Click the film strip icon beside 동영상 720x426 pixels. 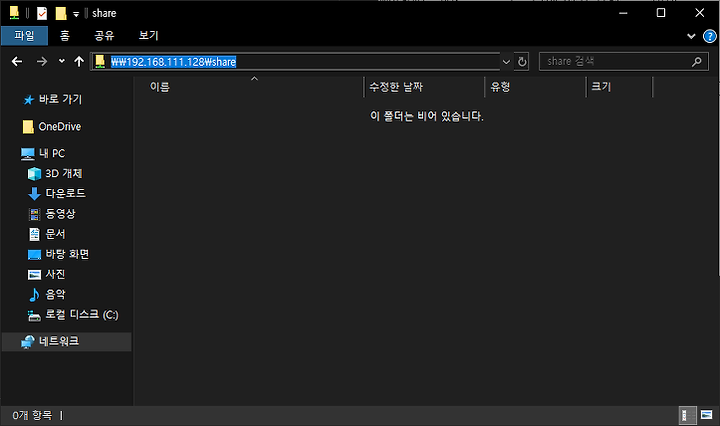34,214
